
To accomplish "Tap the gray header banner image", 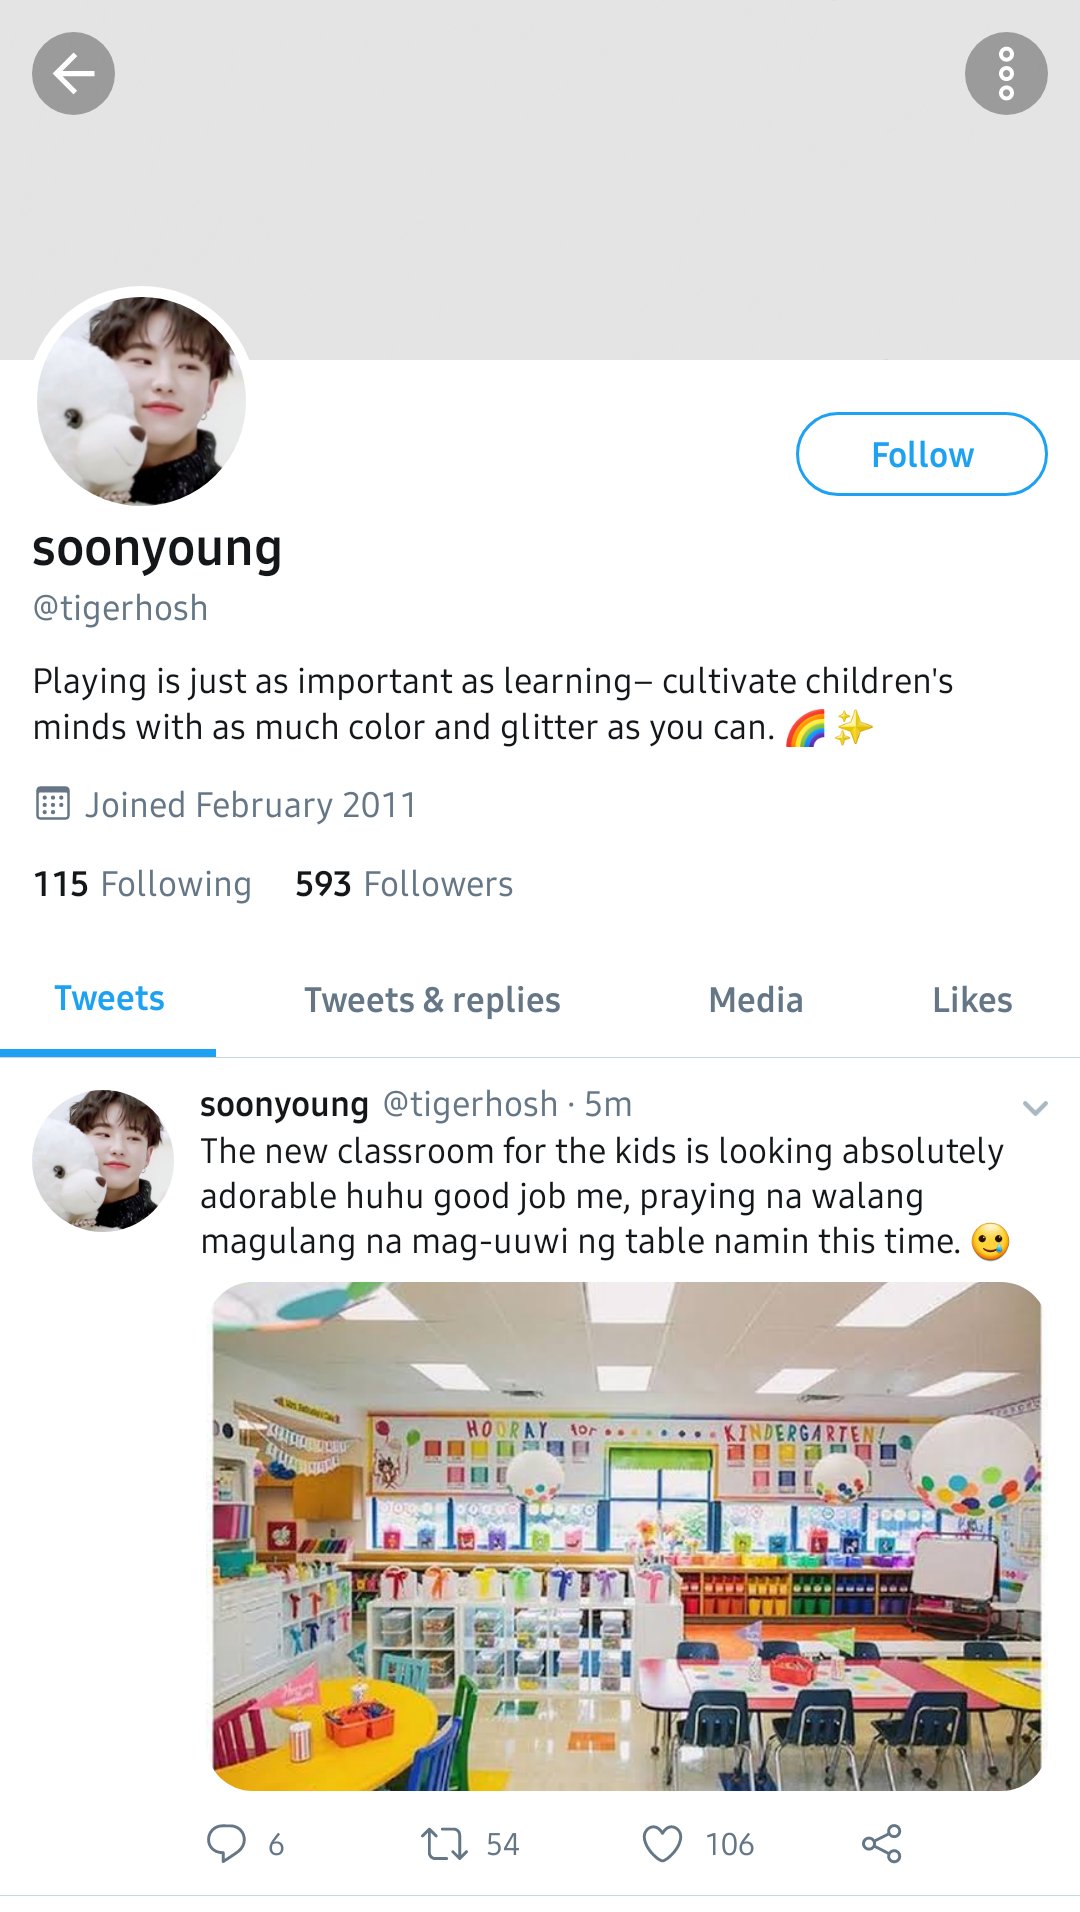I will 540,180.
